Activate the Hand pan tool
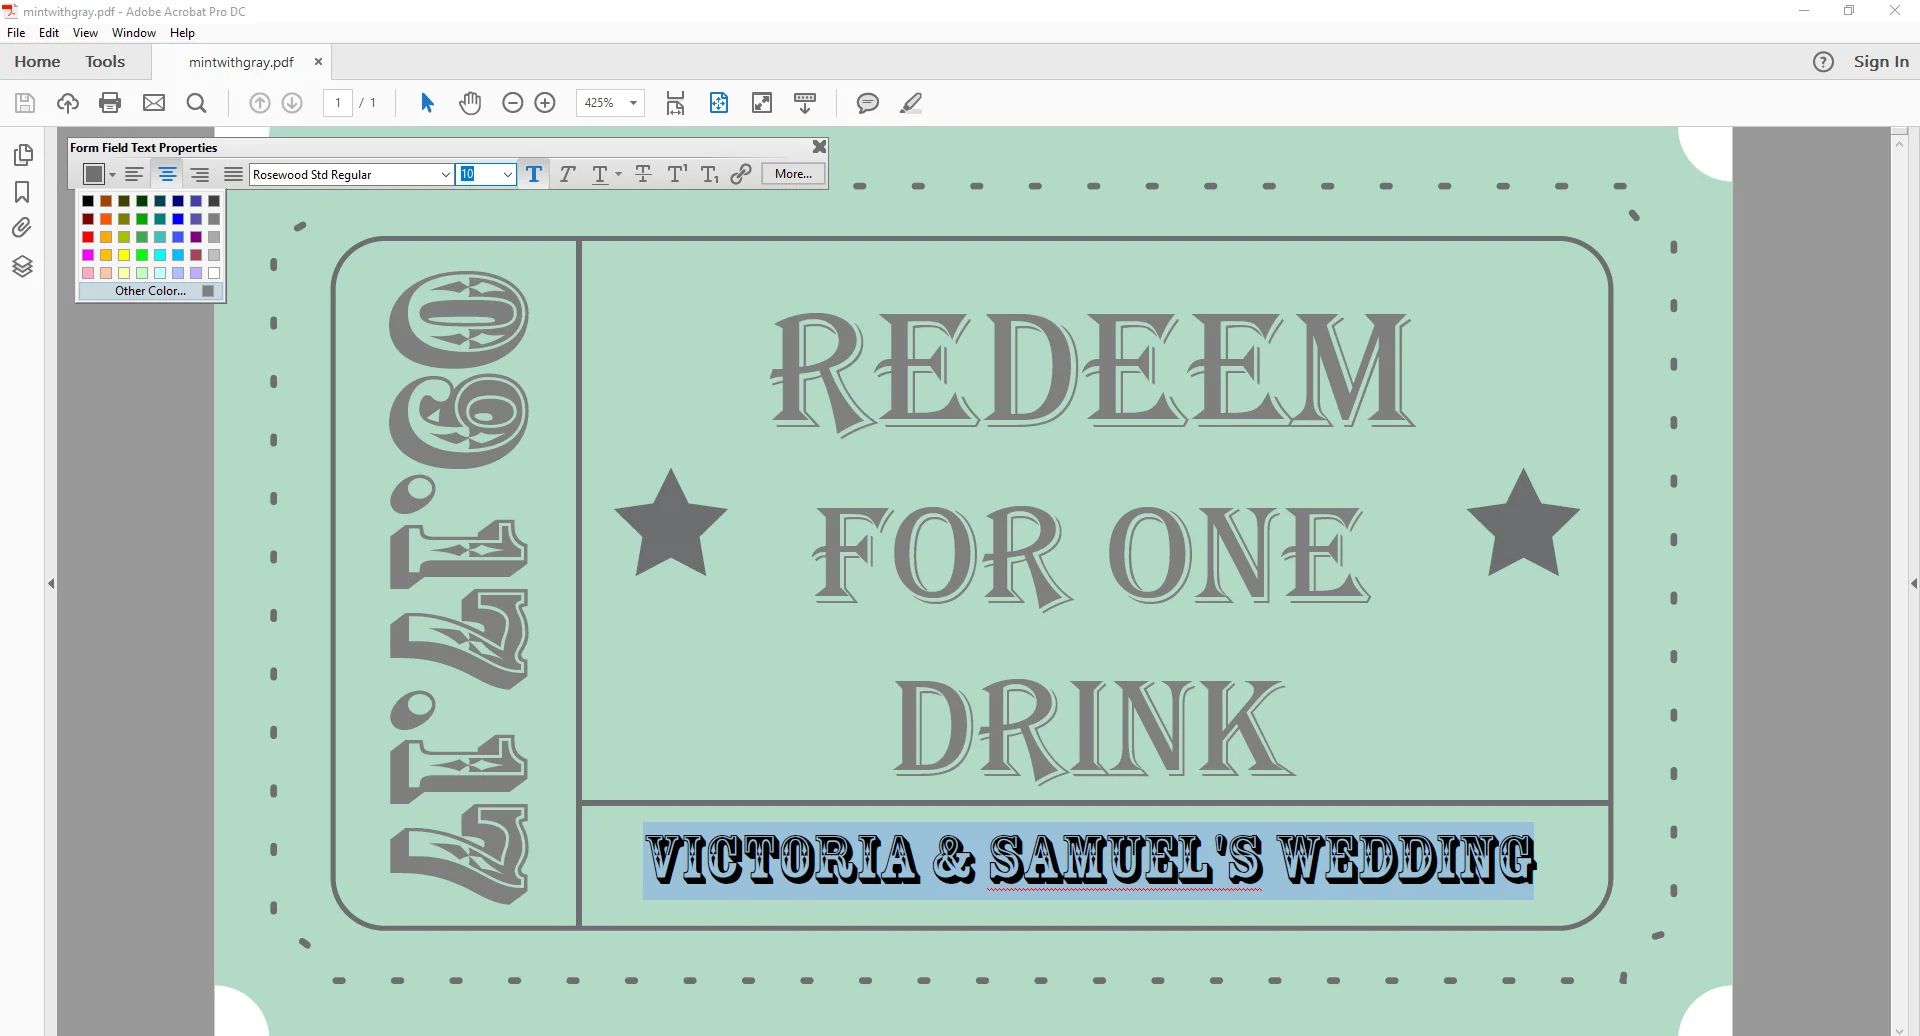Image resolution: width=1920 pixels, height=1036 pixels. click(470, 103)
